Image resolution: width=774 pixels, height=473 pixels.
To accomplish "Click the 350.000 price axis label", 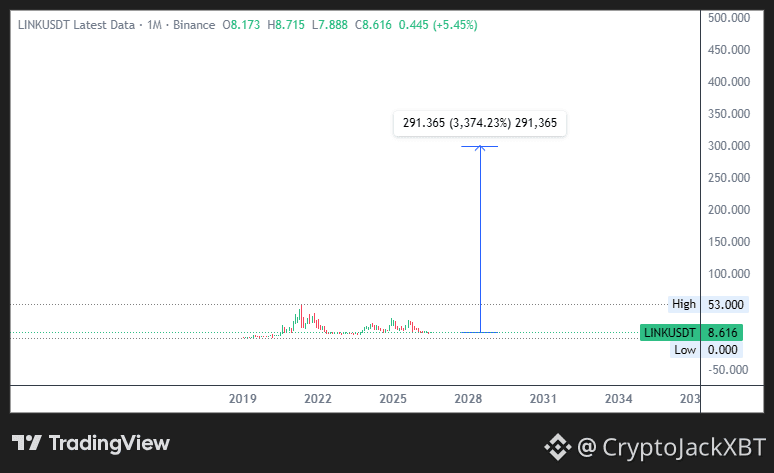I will [x=729, y=114].
